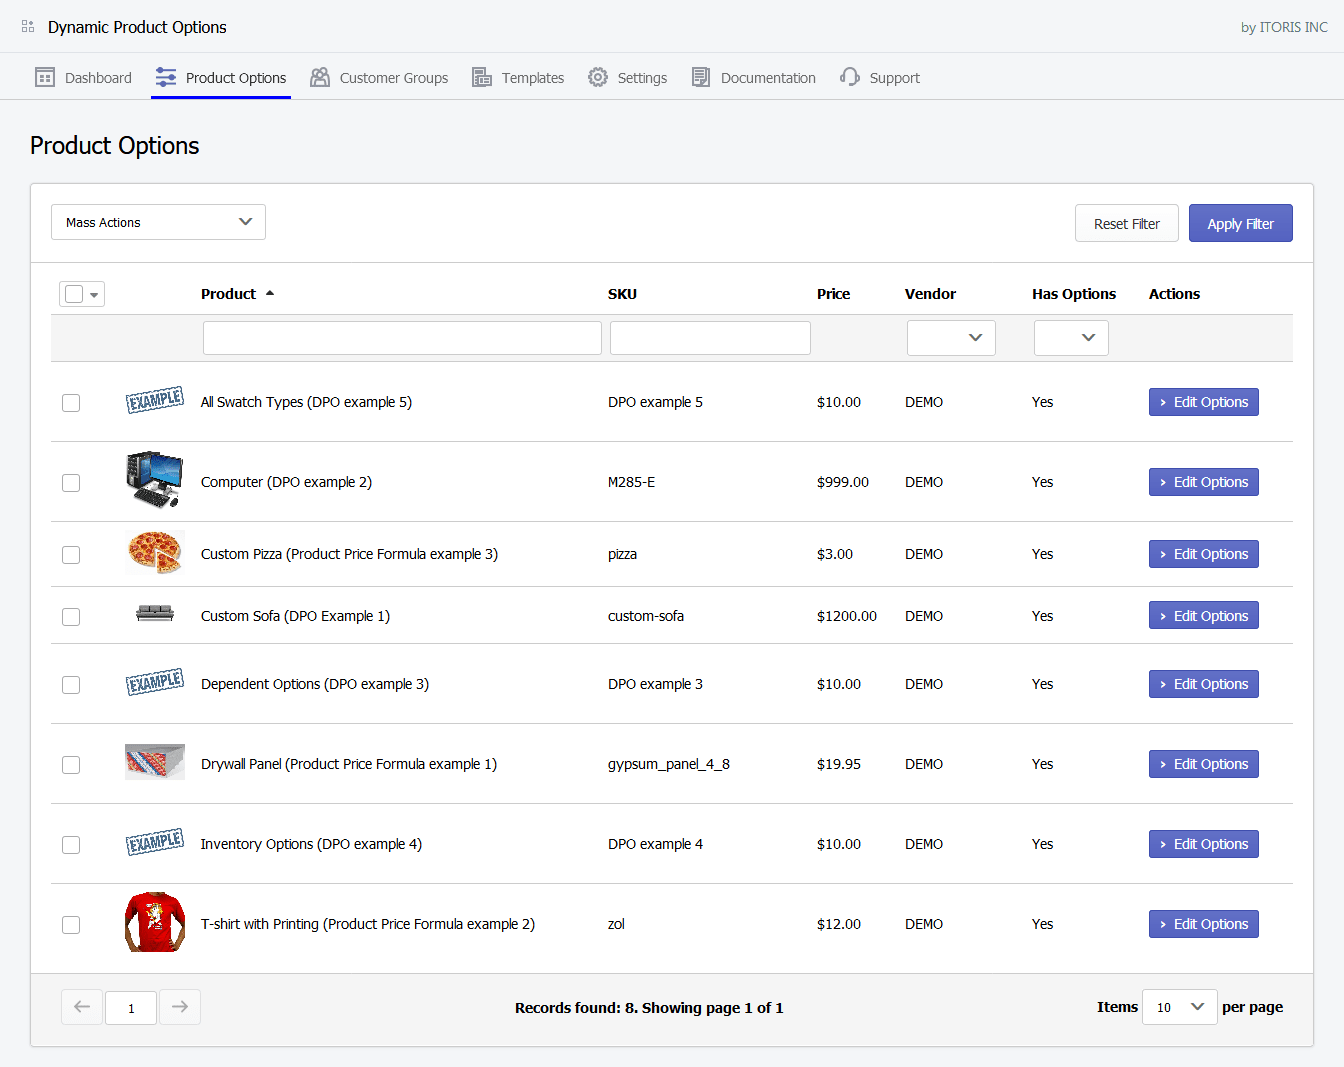Open the Has Options filter dropdown

coord(1071,338)
